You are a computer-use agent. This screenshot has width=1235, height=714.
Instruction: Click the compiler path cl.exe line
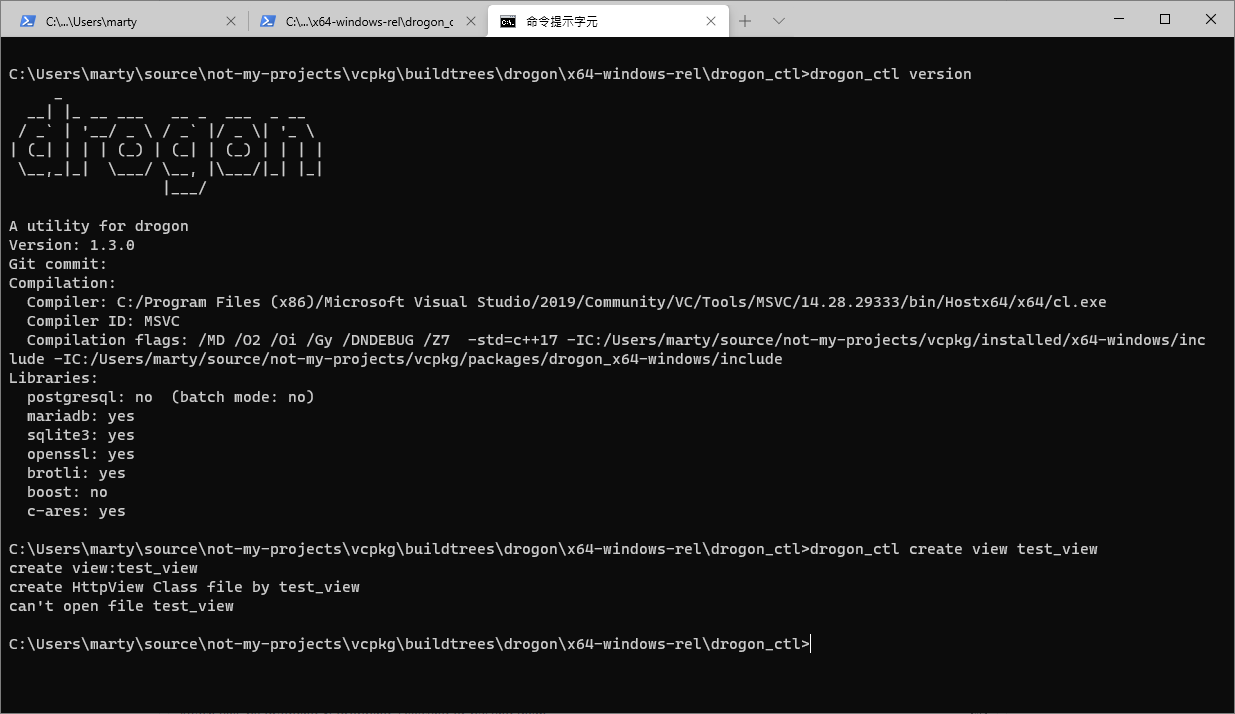560,301
